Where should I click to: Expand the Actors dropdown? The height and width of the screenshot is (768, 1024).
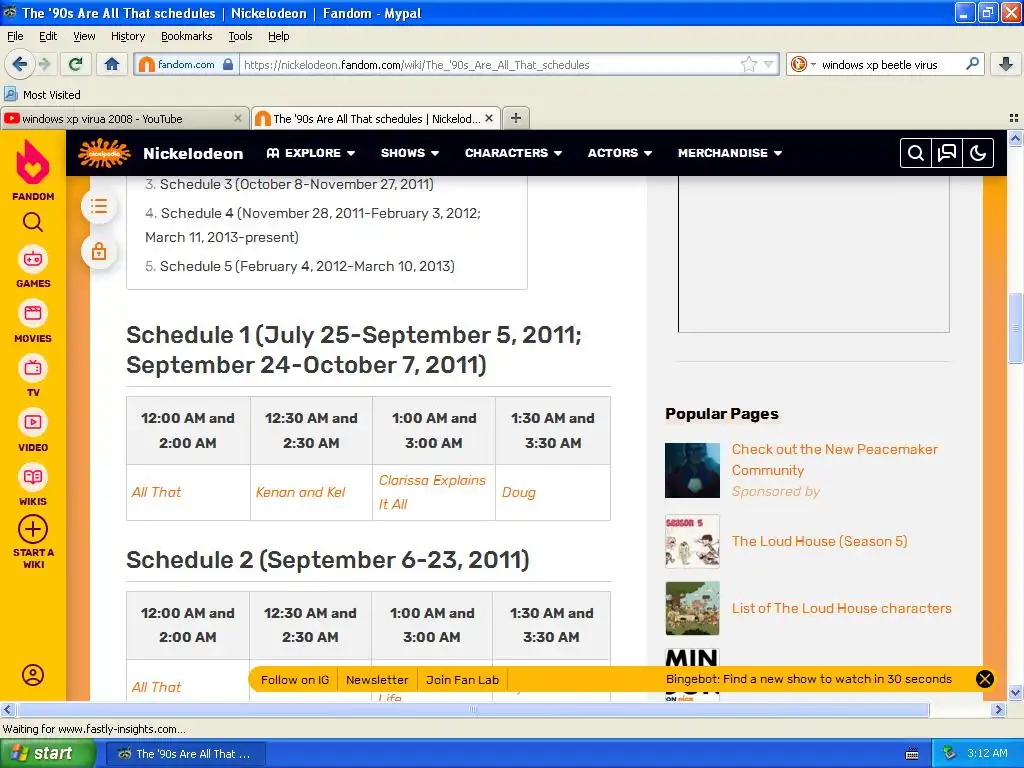[620, 153]
